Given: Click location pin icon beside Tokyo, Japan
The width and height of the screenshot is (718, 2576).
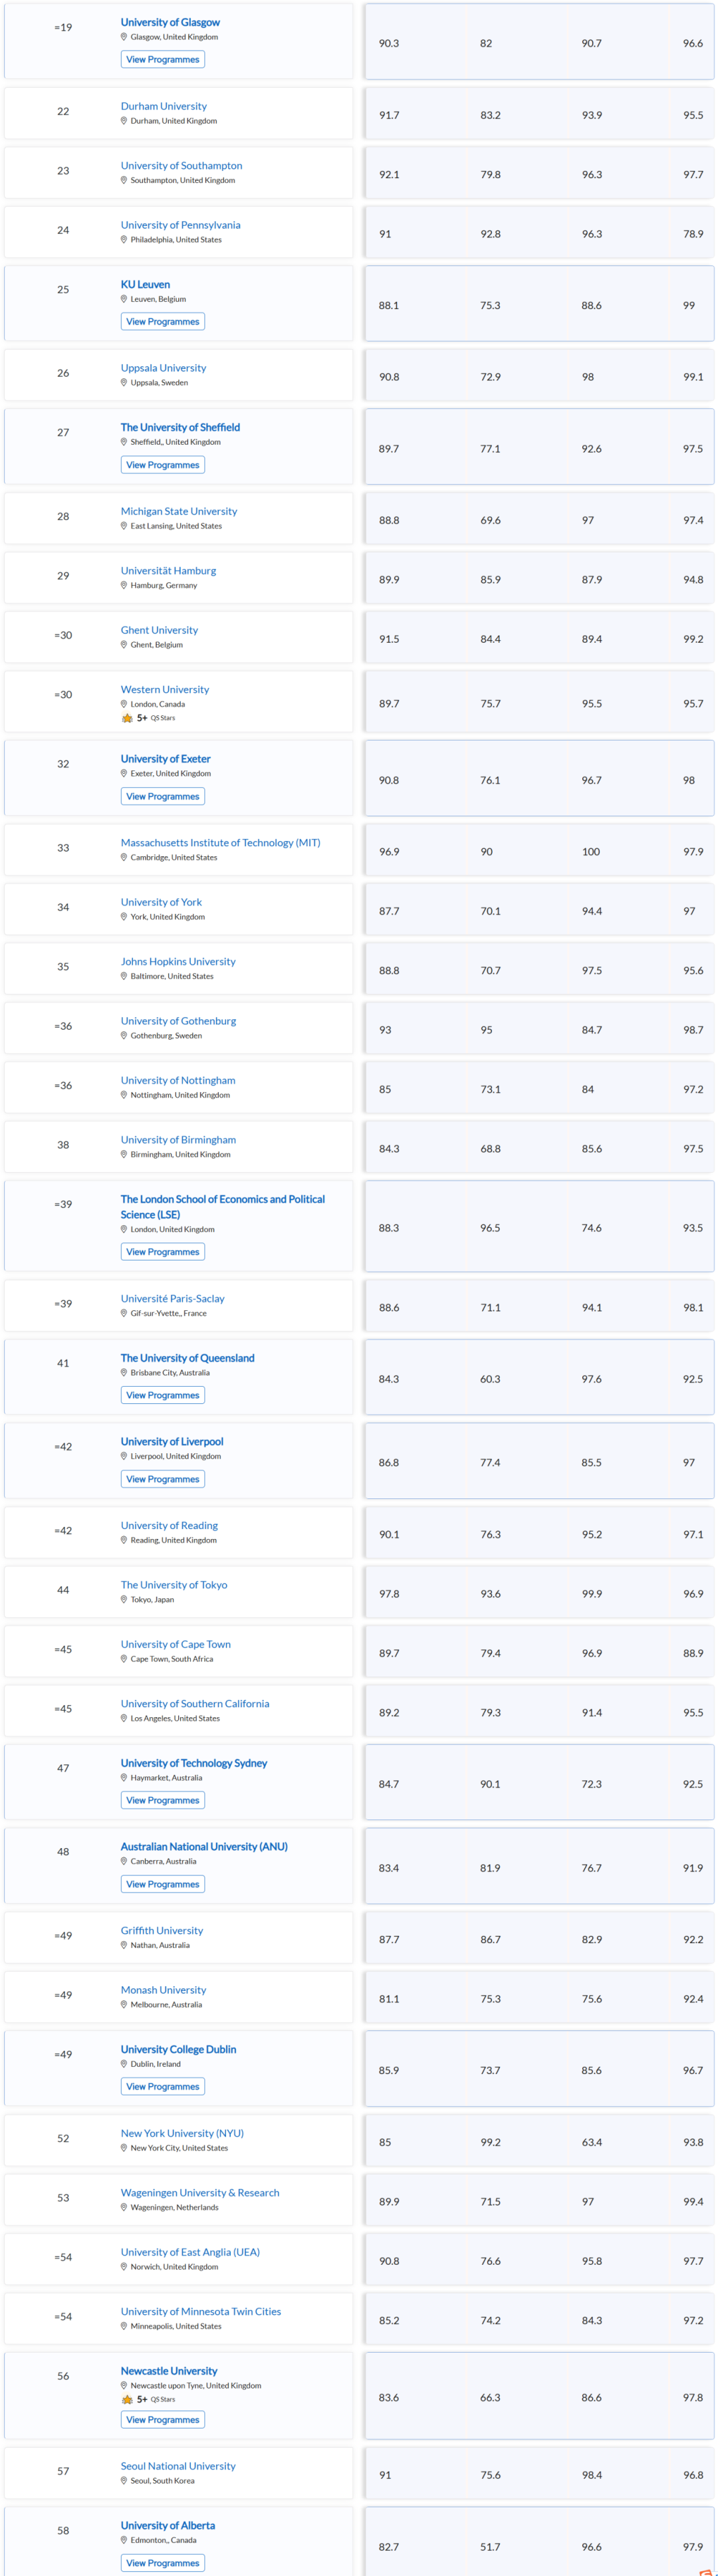Looking at the screenshot, I should (x=124, y=1599).
